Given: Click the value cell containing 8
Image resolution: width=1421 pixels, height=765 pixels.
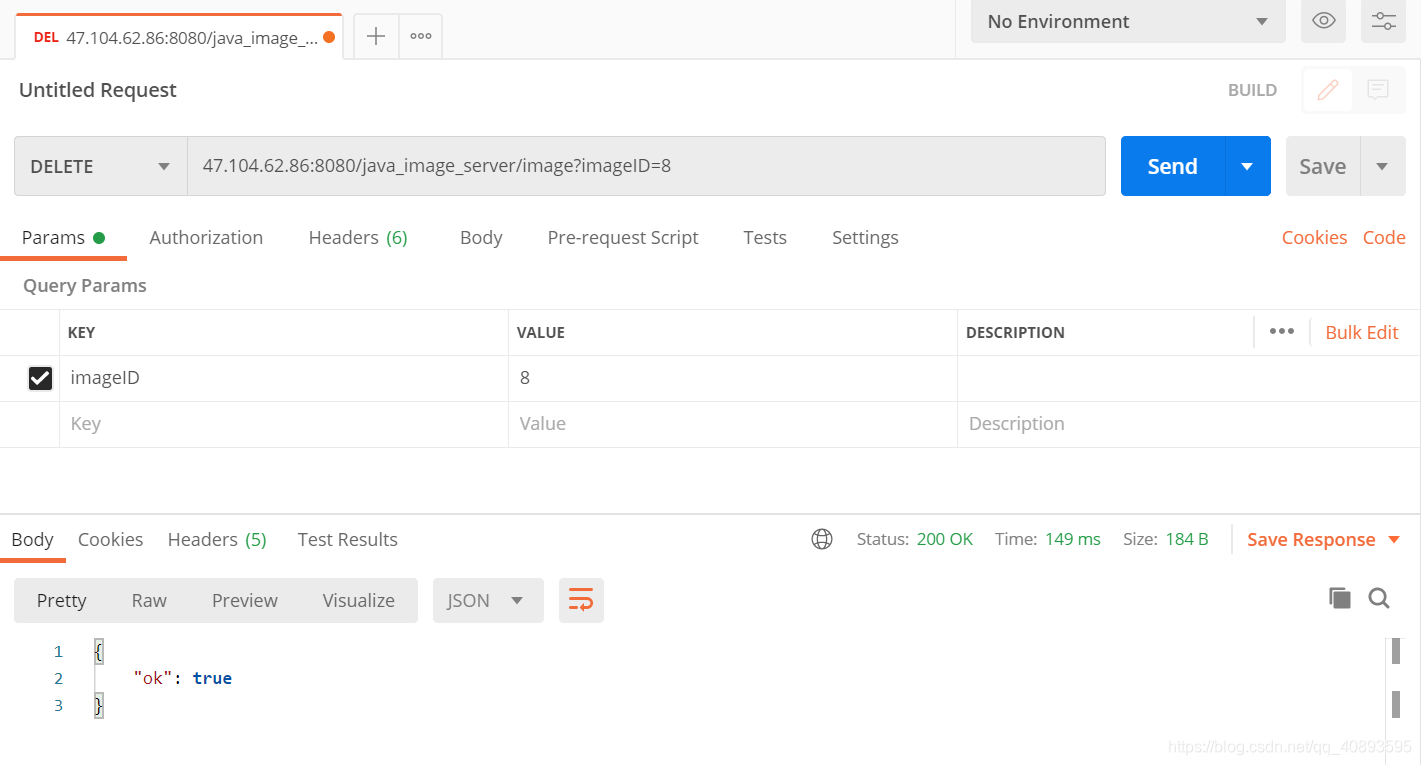Looking at the screenshot, I should point(733,378).
